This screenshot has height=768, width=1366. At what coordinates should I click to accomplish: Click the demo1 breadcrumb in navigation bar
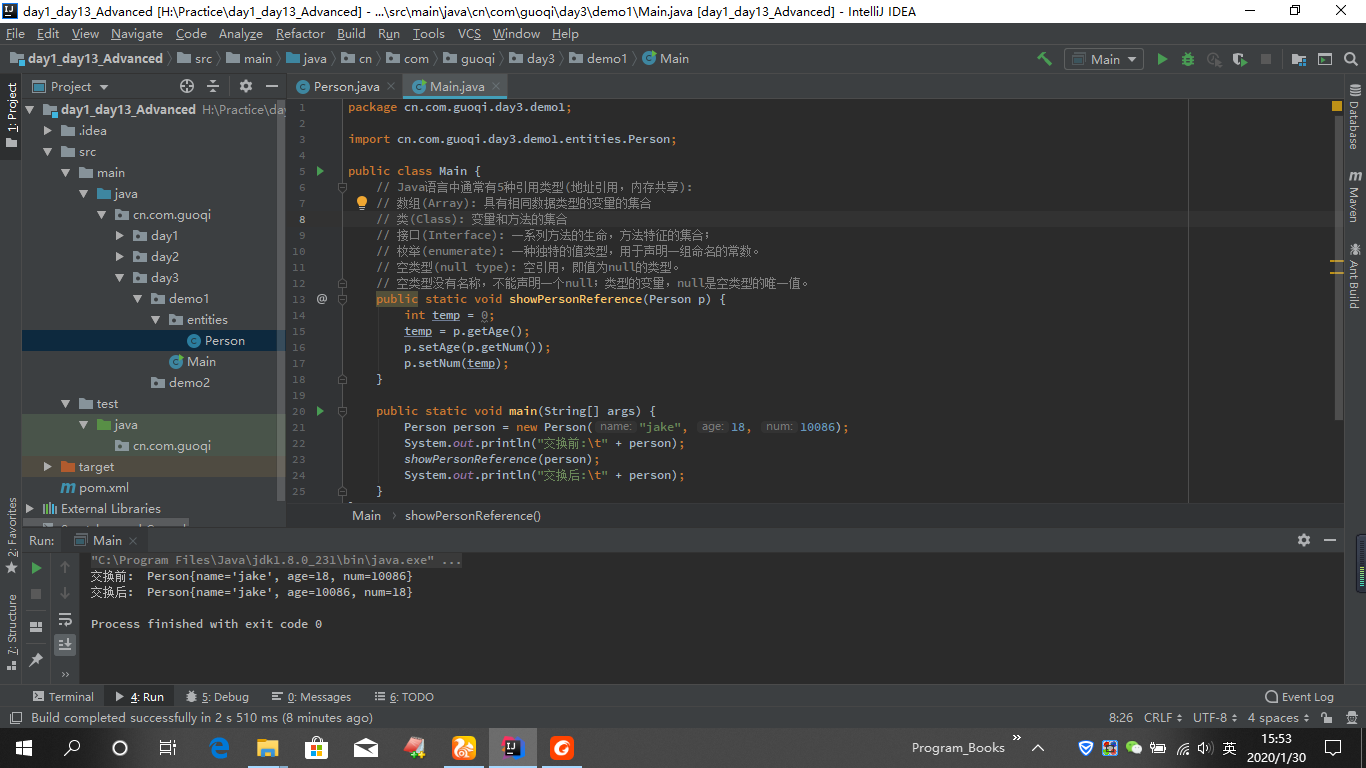(x=598, y=59)
